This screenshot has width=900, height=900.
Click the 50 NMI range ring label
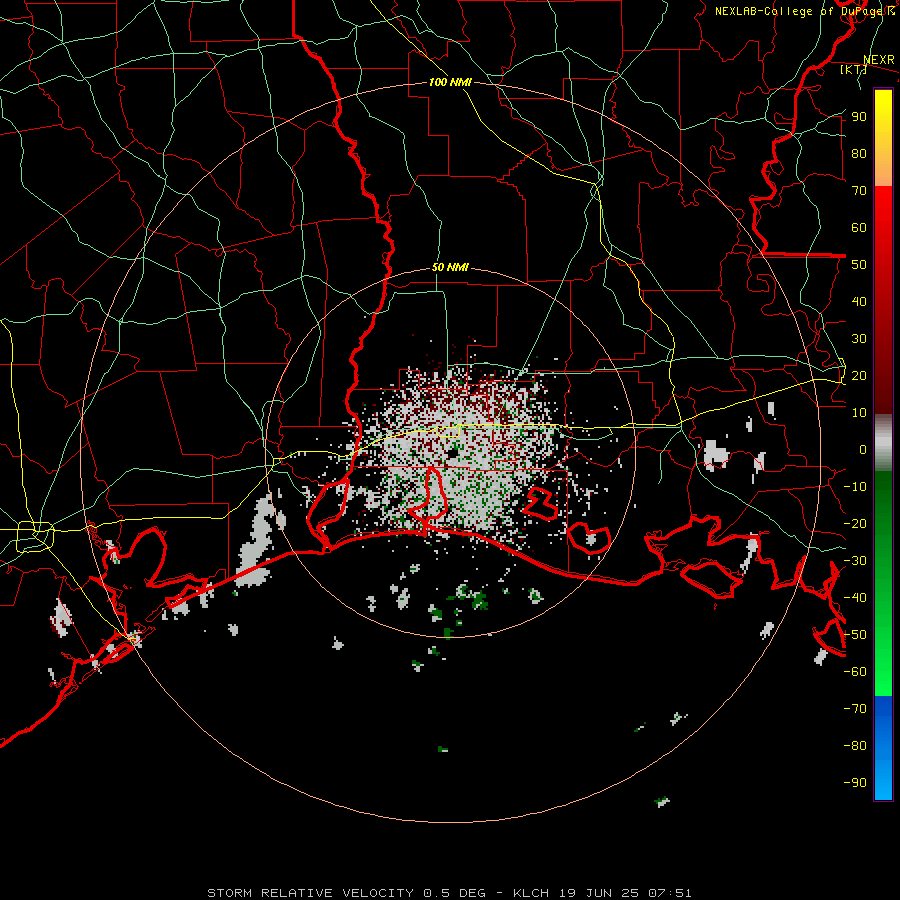pyautogui.click(x=450, y=267)
